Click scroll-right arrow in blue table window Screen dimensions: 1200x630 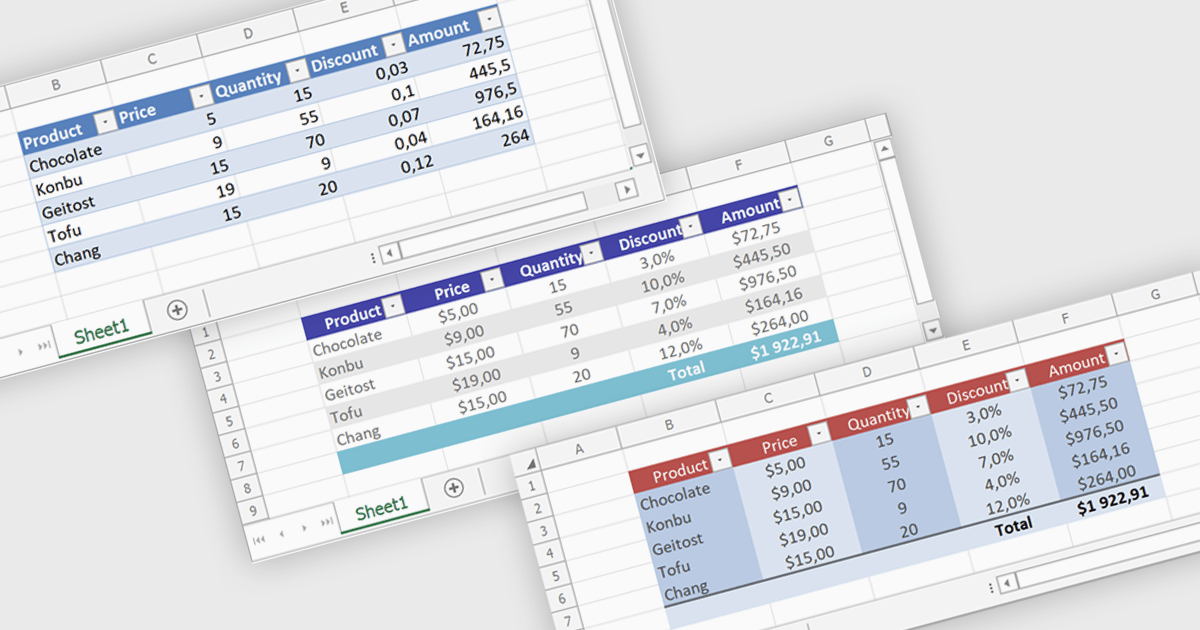(x=626, y=188)
